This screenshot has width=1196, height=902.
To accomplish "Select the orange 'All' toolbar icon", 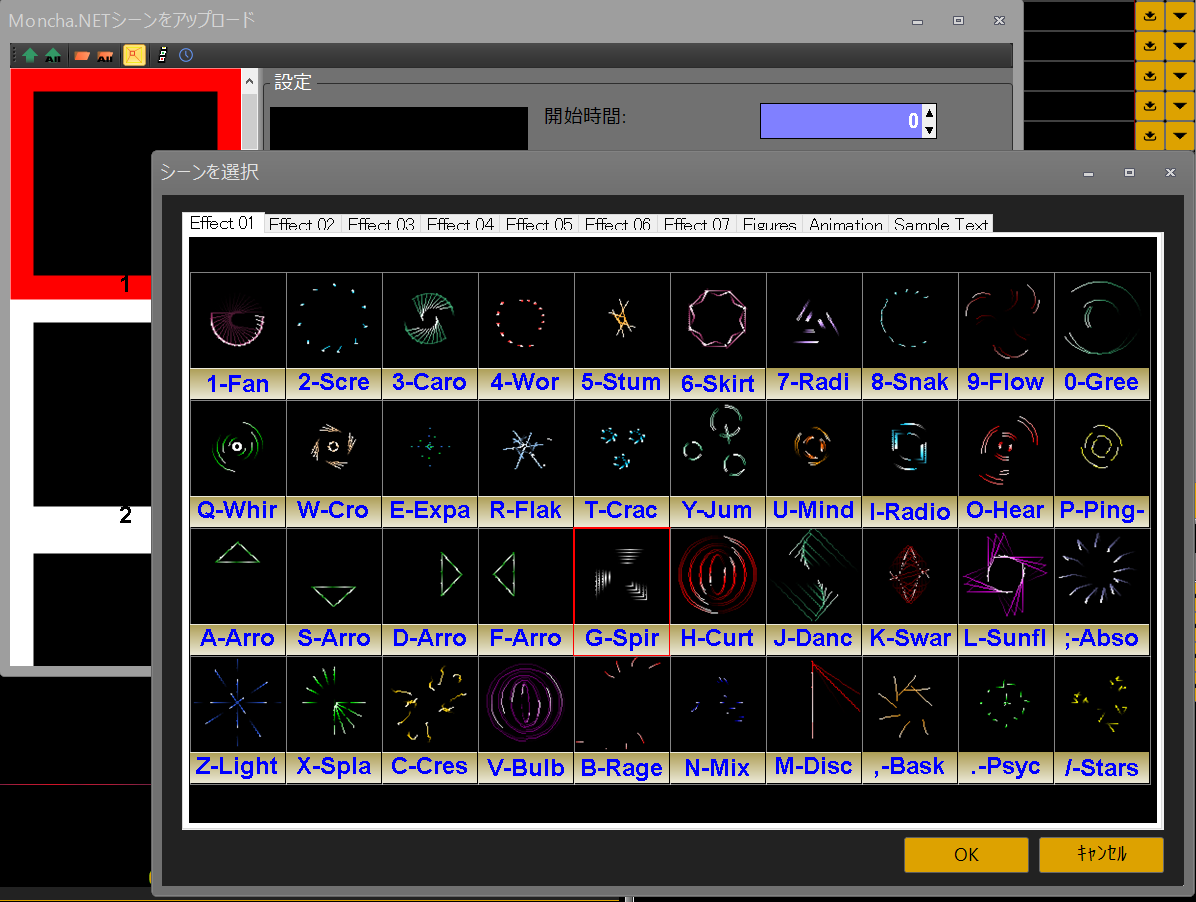I will [104, 55].
